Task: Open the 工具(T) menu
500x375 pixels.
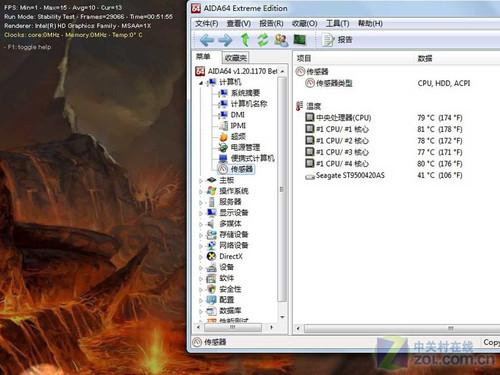Action: (x=337, y=23)
